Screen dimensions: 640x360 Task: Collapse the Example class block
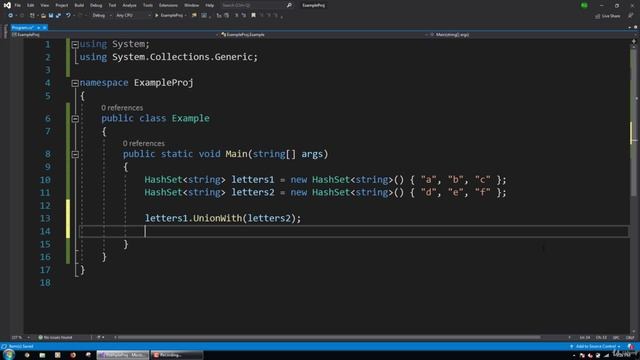click(x=75, y=119)
